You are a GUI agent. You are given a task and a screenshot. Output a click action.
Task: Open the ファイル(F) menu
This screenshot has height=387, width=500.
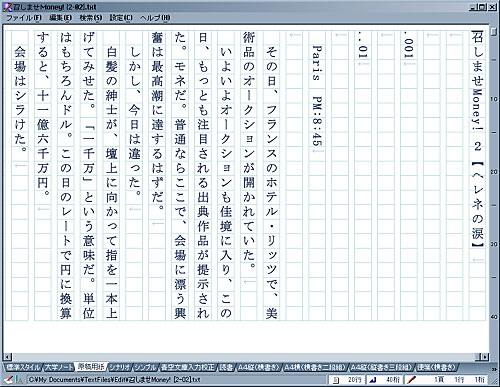[x=24, y=18]
